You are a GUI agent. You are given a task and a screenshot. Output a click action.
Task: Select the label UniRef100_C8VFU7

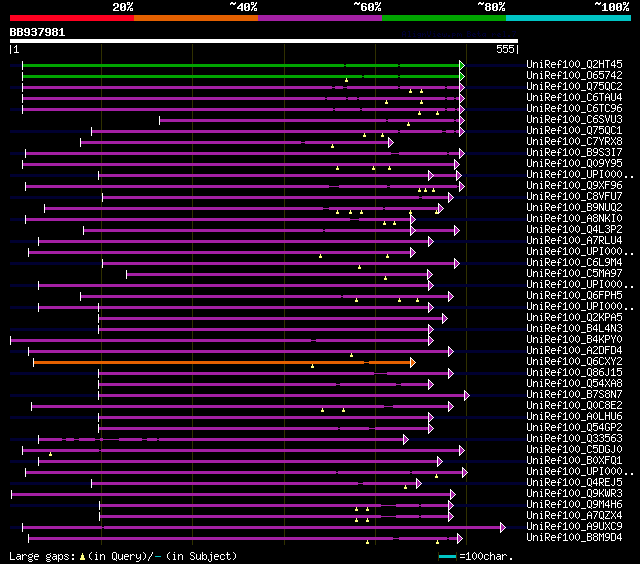tap(574, 197)
